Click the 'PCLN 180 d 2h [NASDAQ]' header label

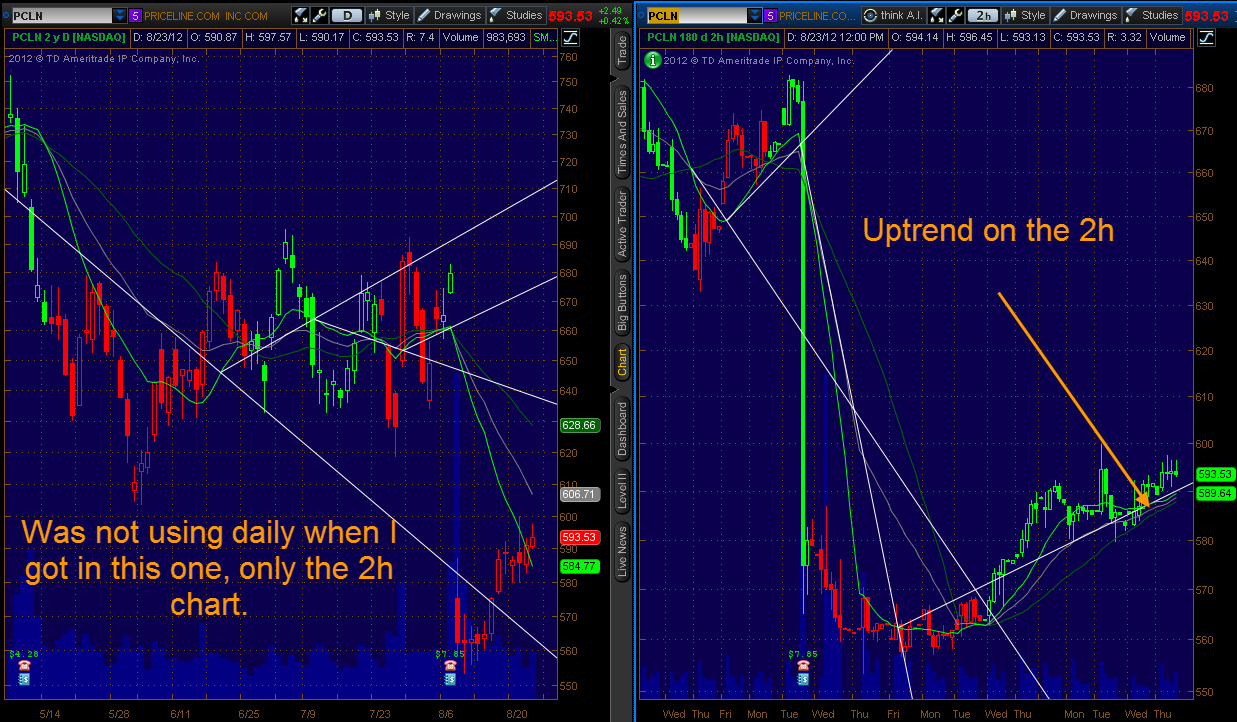[x=714, y=37]
